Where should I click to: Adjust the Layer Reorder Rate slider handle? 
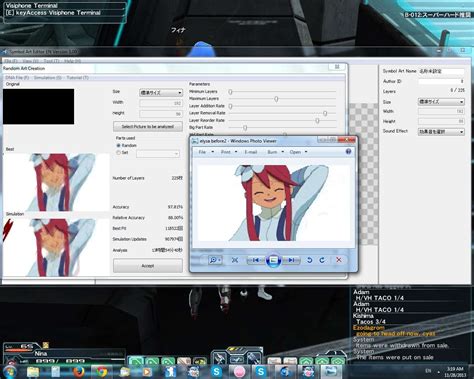click(x=317, y=121)
